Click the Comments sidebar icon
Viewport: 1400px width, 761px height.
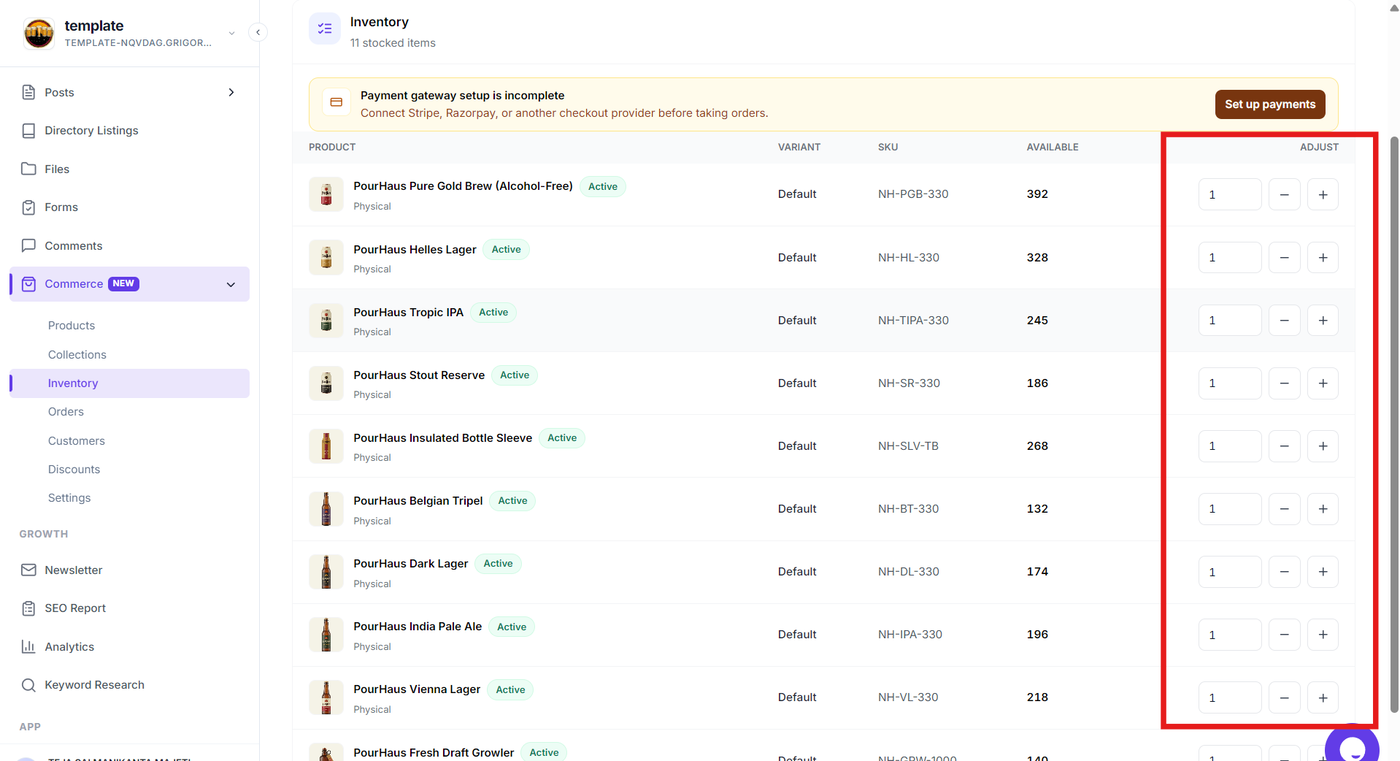[28, 245]
